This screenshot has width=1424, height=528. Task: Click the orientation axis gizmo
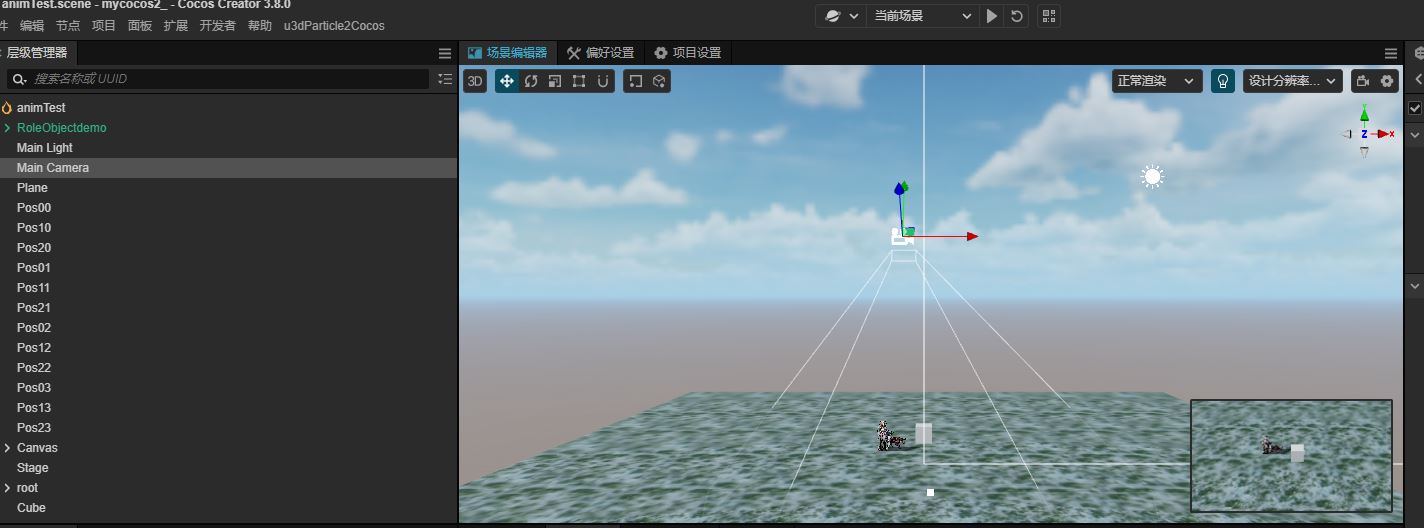[x=1366, y=132]
